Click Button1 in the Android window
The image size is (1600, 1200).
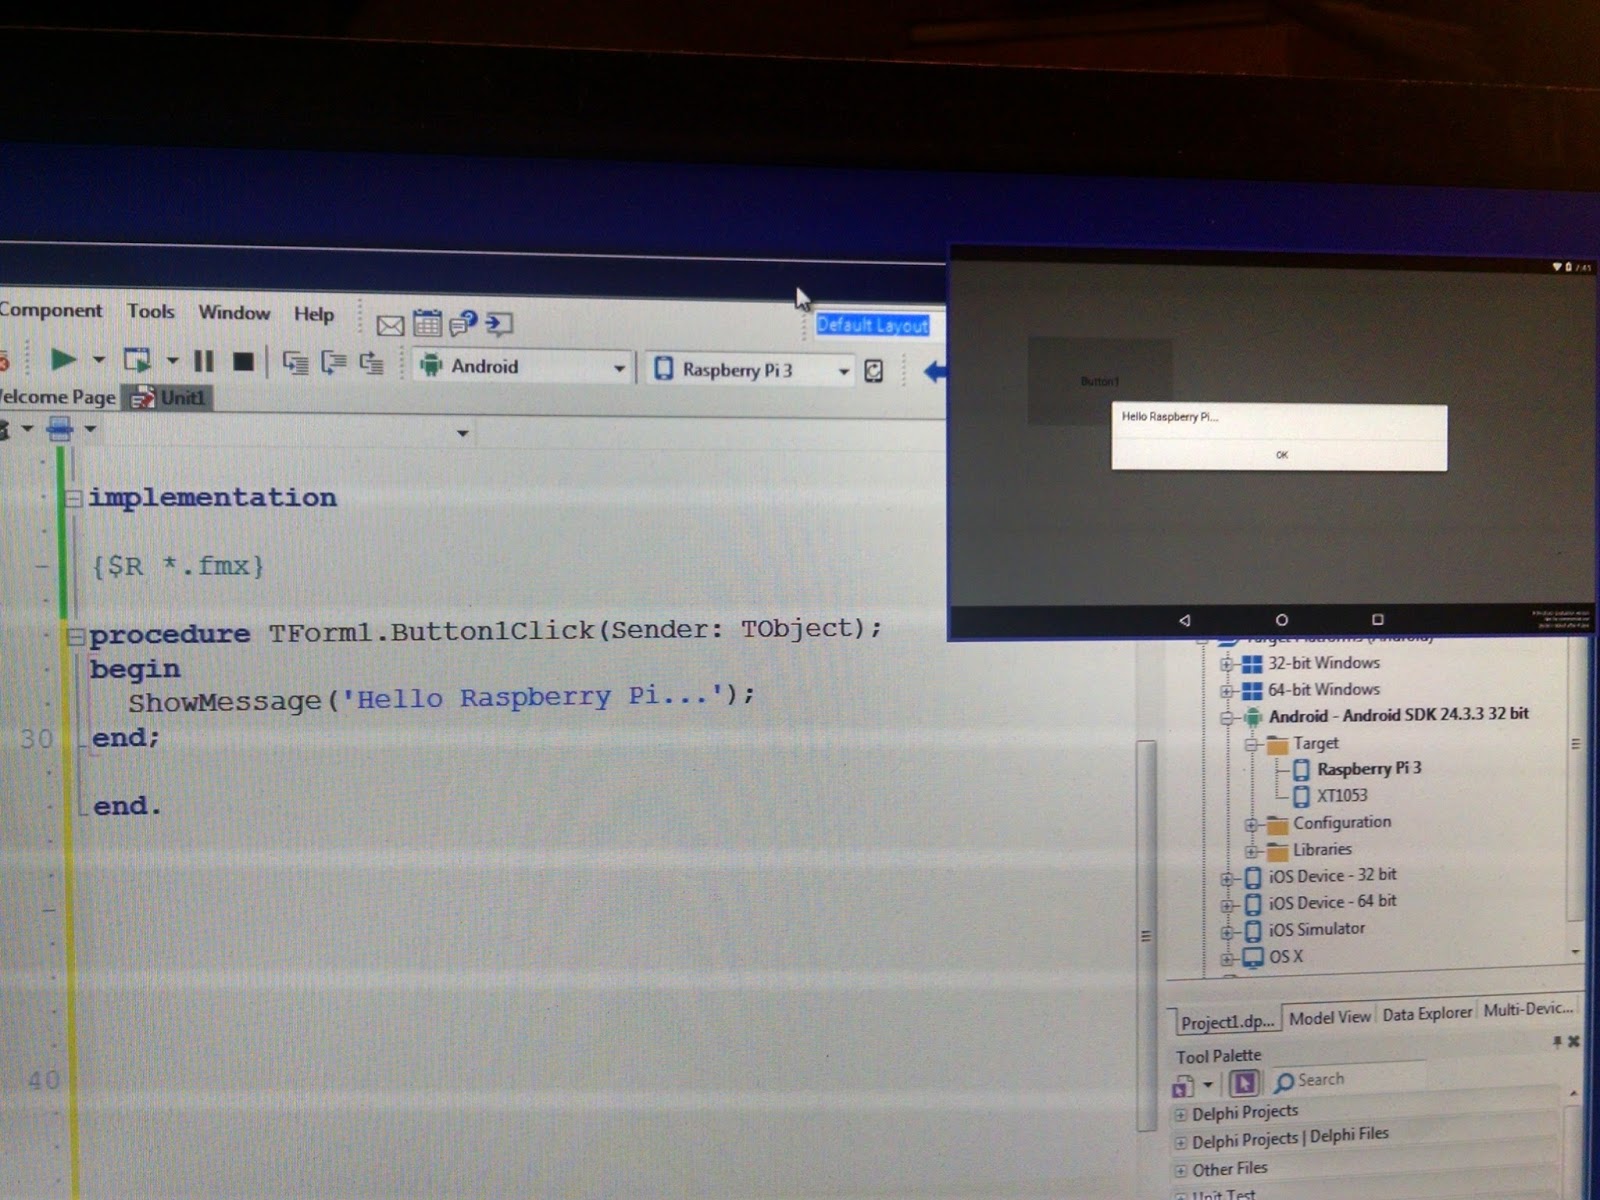pos(1100,381)
